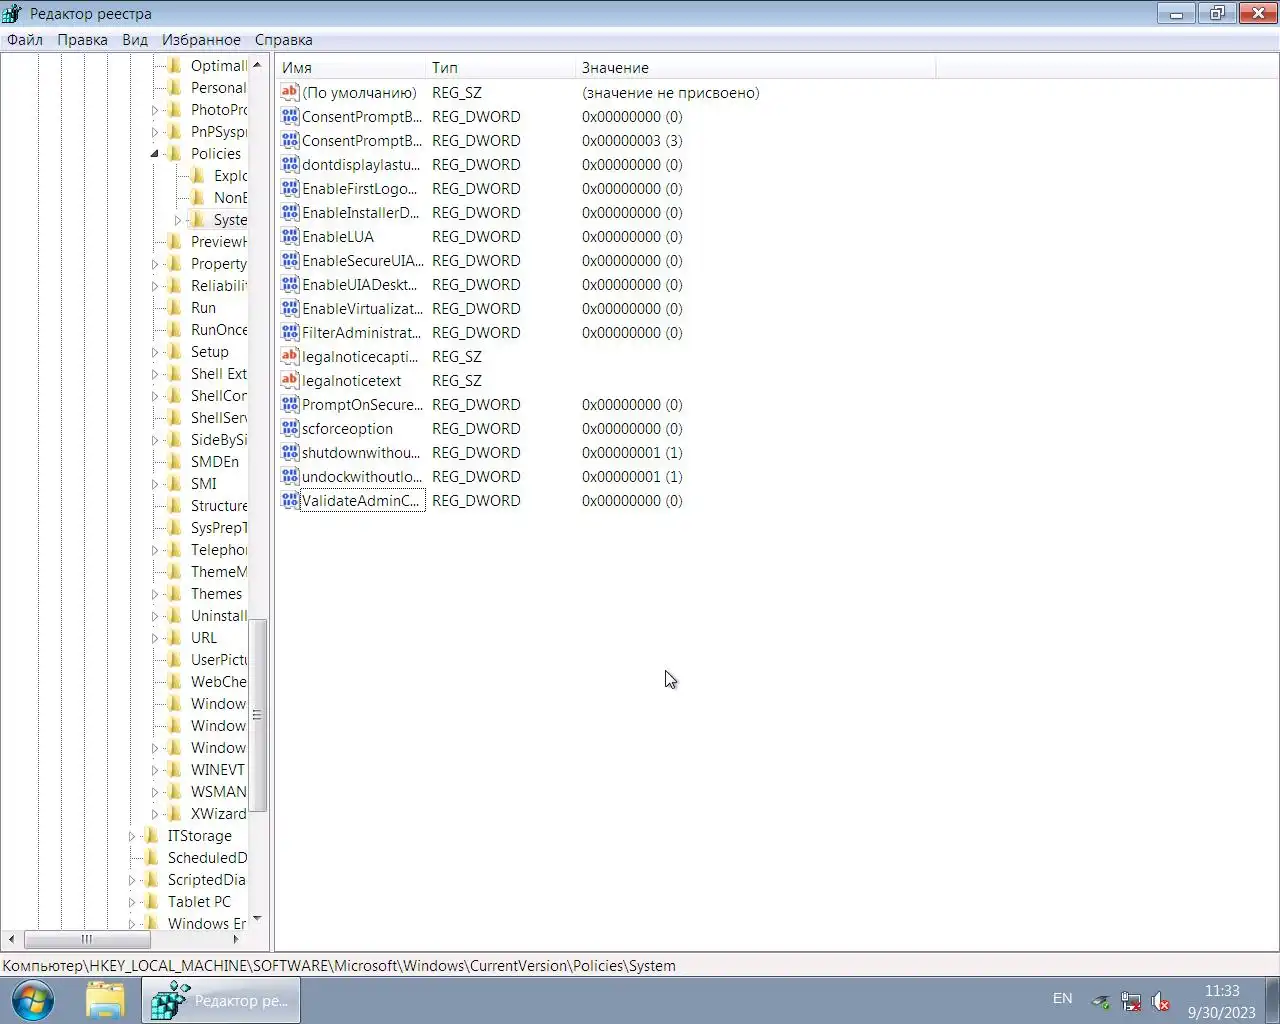The height and width of the screenshot is (1024, 1280).
Task: Click the Themes folder icon
Action: click(175, 594)
